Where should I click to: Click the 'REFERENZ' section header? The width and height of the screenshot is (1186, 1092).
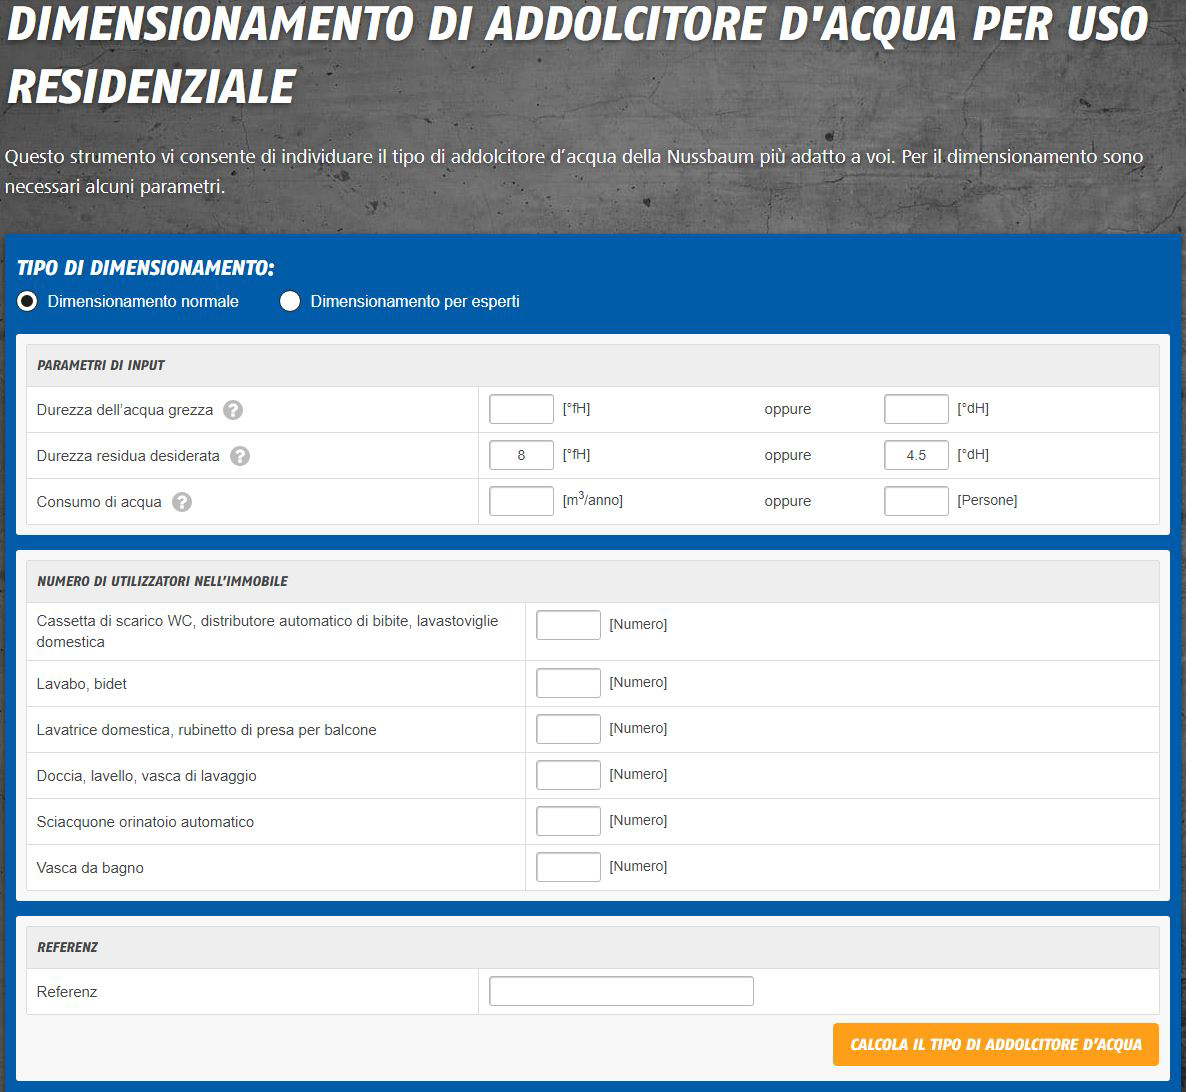(x=67, y=948)
